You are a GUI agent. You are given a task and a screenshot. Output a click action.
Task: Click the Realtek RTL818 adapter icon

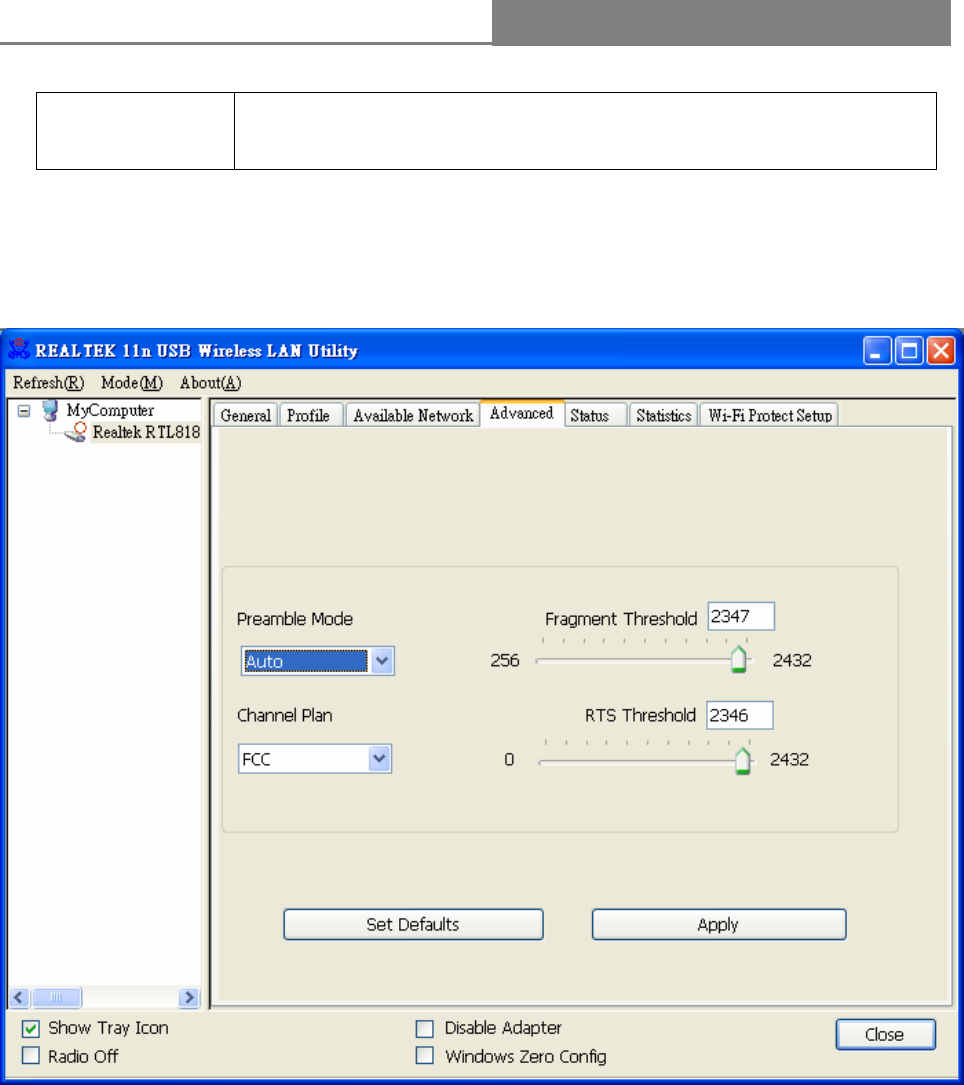pyautogui.click(x=75, y=432)
